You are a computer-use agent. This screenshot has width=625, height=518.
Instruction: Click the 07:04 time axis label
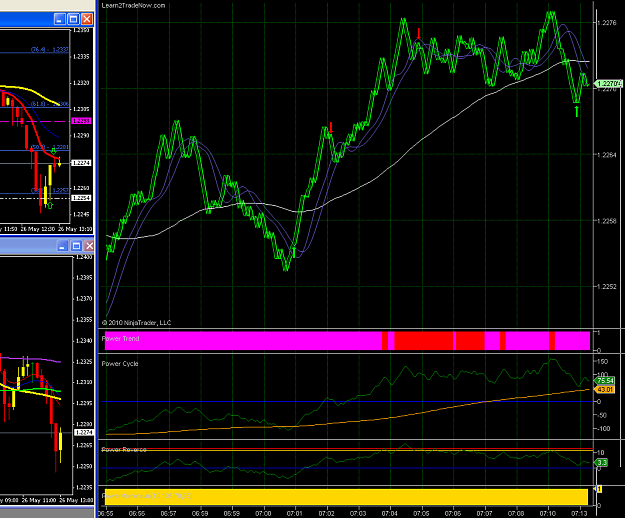point(389,514)
